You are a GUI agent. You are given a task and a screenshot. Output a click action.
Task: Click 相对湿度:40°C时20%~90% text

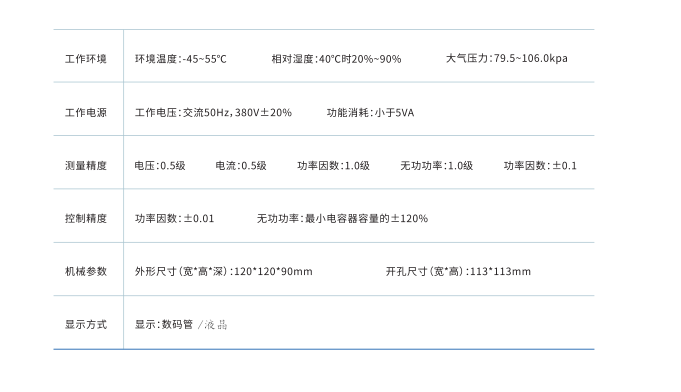336,59
